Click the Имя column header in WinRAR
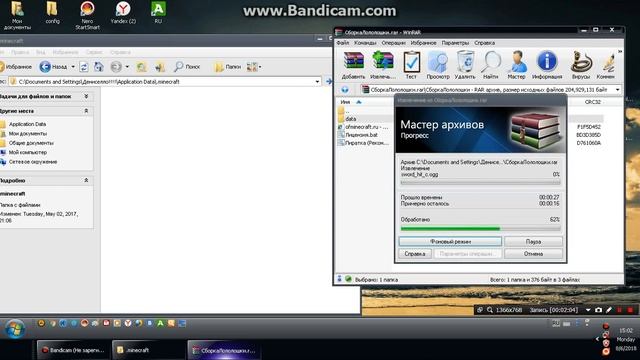 pyautogui.click(x=345, y=102)
